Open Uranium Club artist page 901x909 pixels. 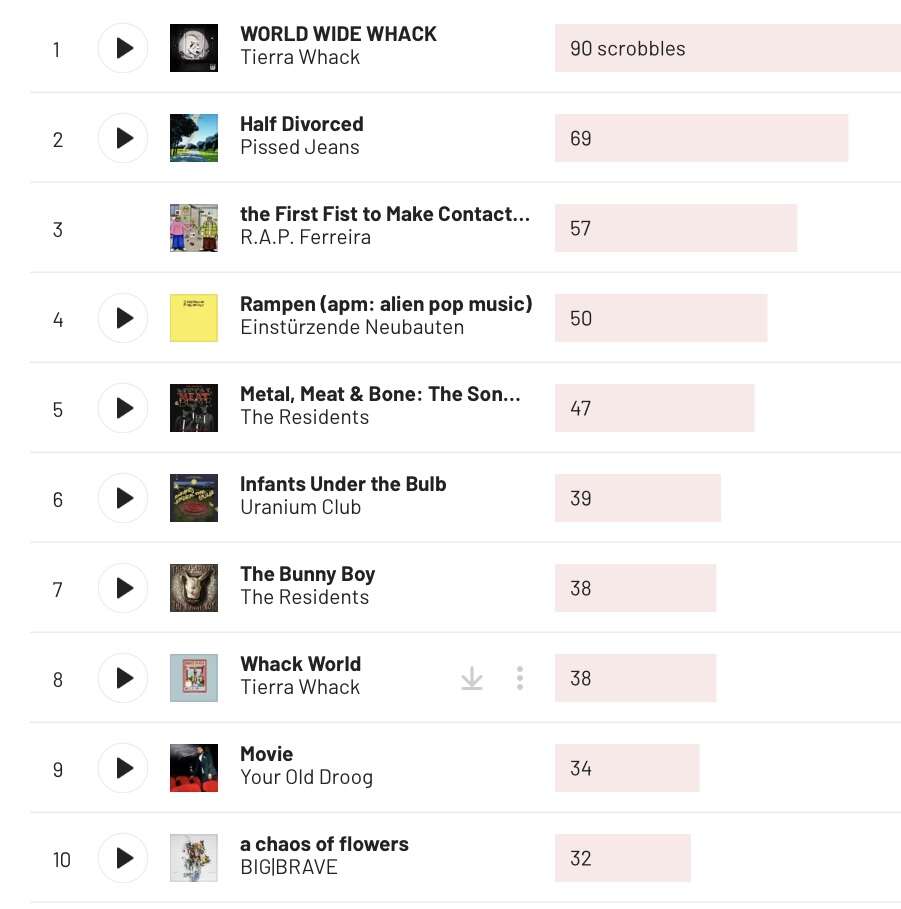point(300,508)
